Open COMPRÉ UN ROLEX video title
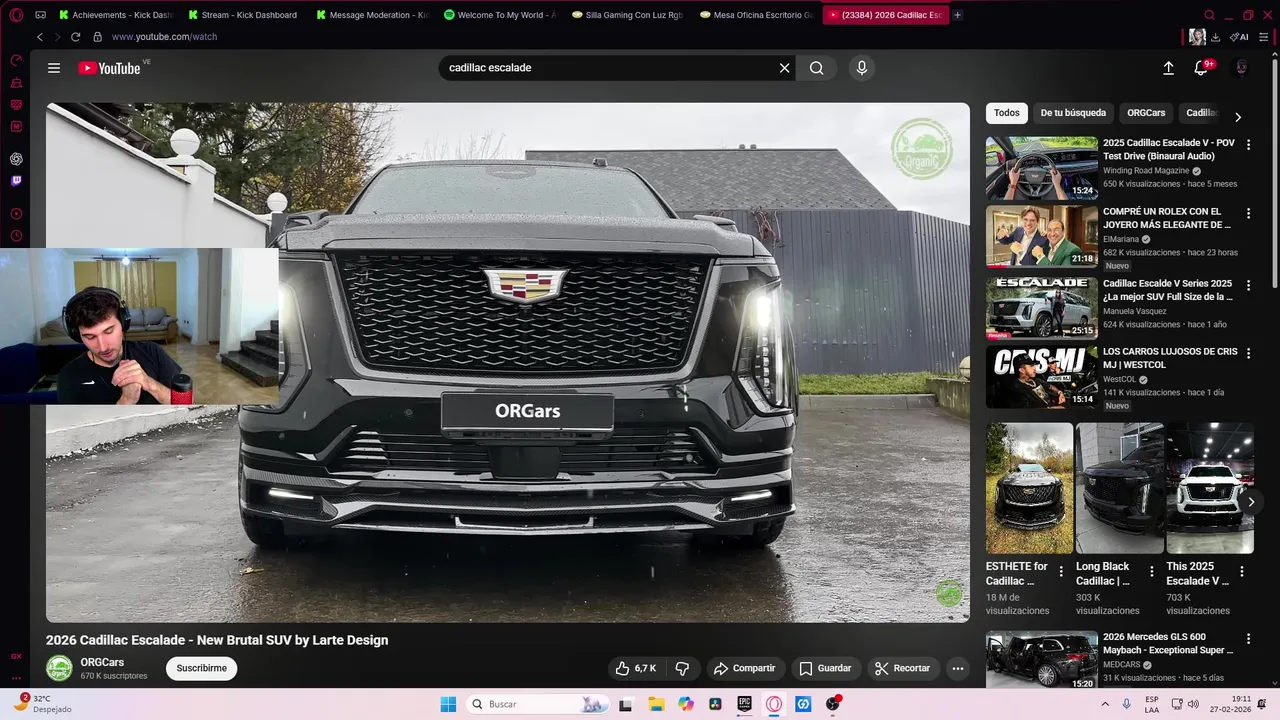This screenshot has width=1280, height=720. pos(1168,218)
